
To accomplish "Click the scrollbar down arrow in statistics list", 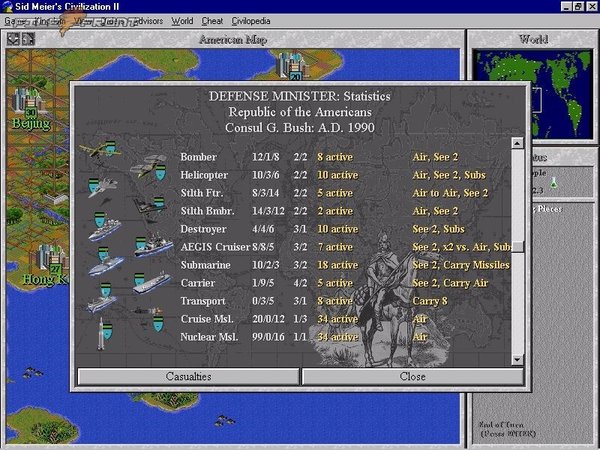I will (x=517, y=359).
